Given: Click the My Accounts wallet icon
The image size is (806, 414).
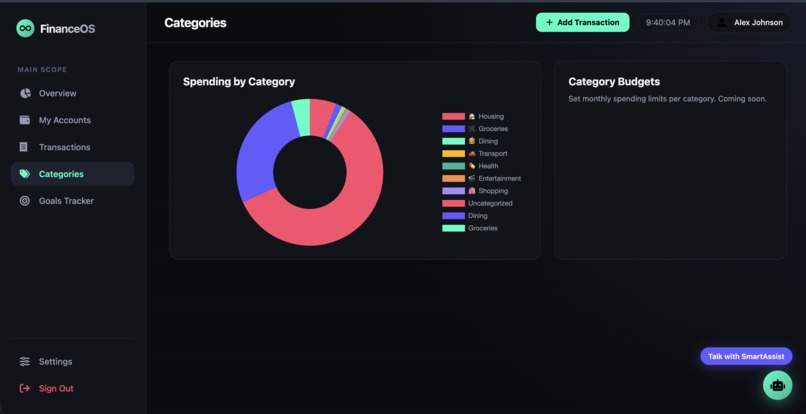Looking at the screenshot, I should (x=25, y=120).
